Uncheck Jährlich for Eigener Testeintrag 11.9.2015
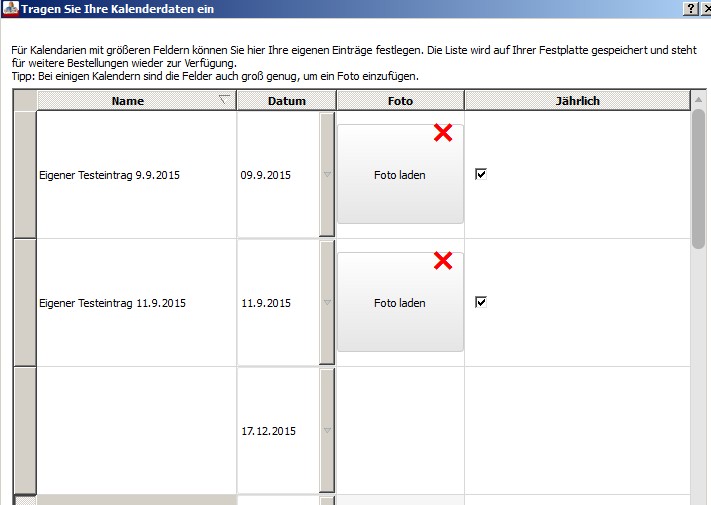This screenshot has height=505, width=711. (x=481, y=302)
